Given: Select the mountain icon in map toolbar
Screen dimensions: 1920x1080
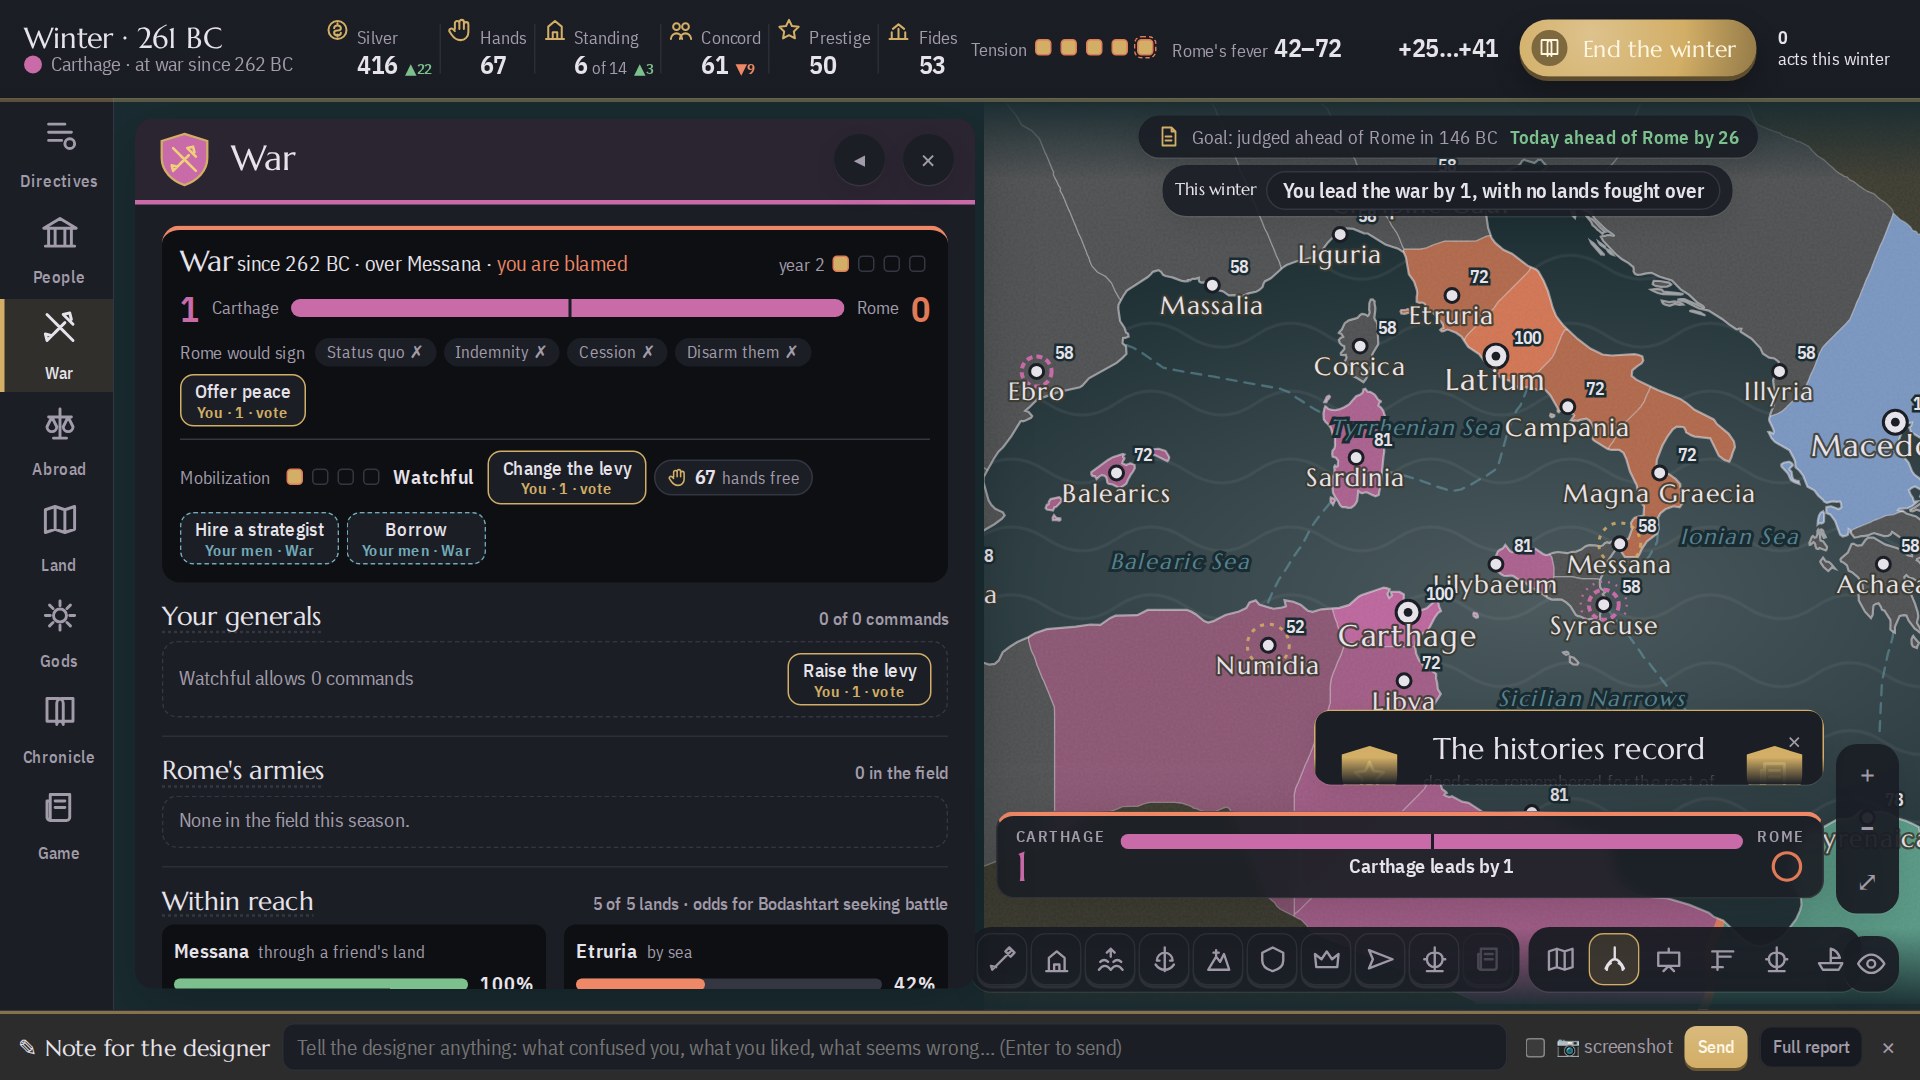Looking at the screenshot, I should point(1218,960).
